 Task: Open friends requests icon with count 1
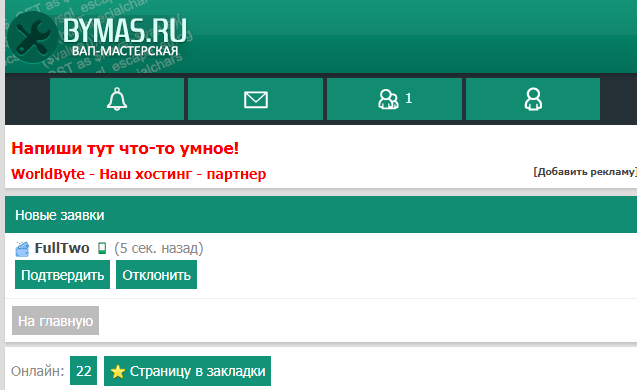[x=394, y=99]
